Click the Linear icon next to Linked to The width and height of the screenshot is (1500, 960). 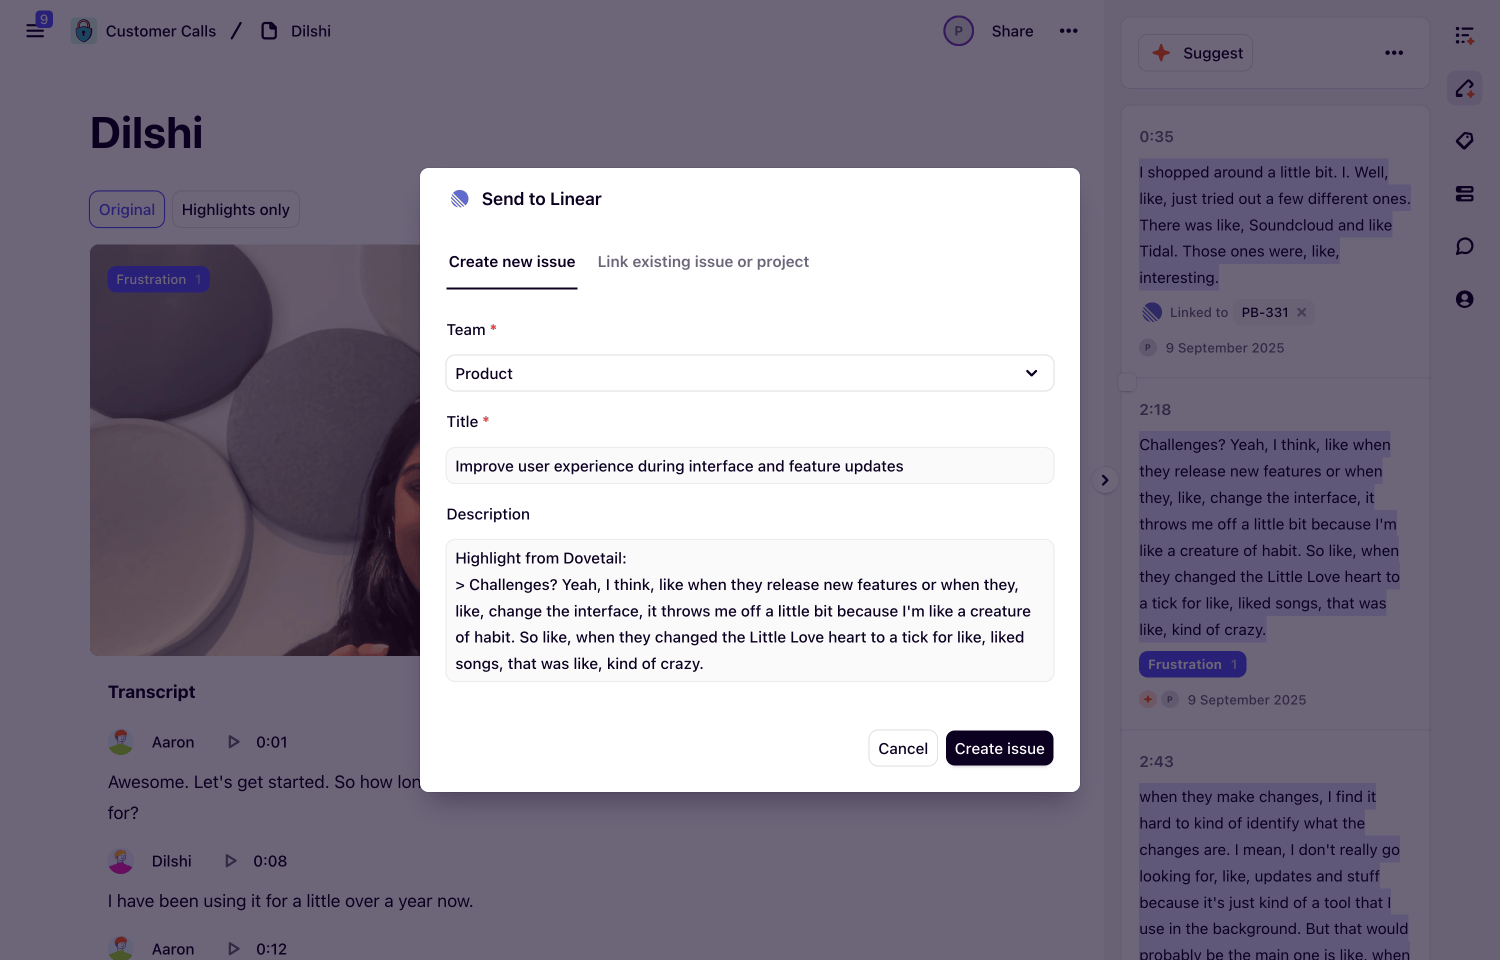click(x=1152, y=312)
